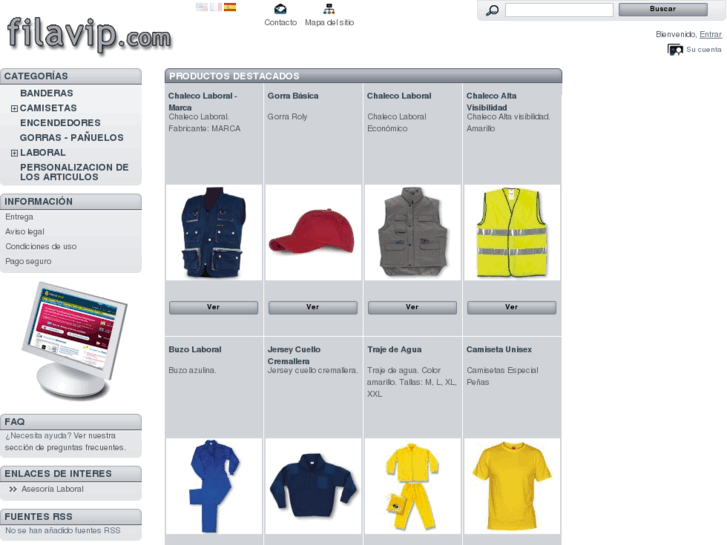727x545 pixels.
Task: Click Ver under Chaleco Alta Visibilidad
Action: point(511,308)
